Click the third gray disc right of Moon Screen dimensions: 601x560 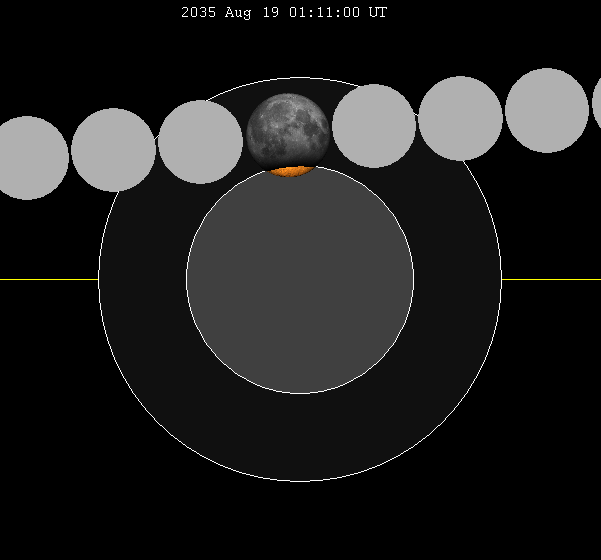pyautogui.click(x=547, y=110)
